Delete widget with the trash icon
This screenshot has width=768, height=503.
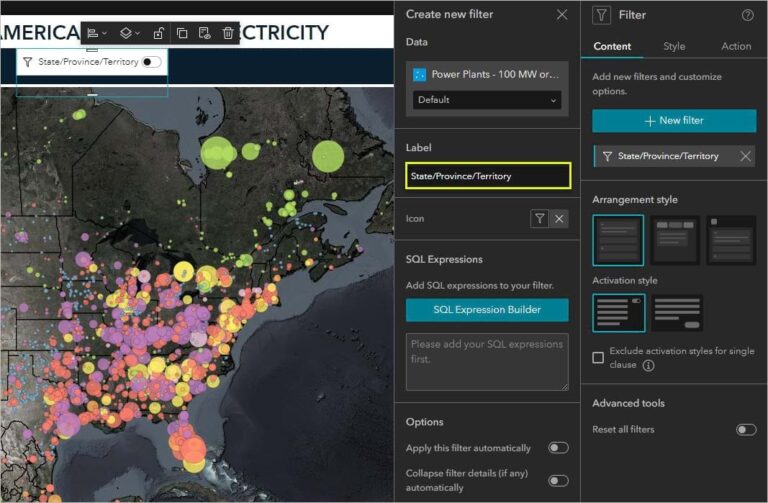(x=228, y=33)
